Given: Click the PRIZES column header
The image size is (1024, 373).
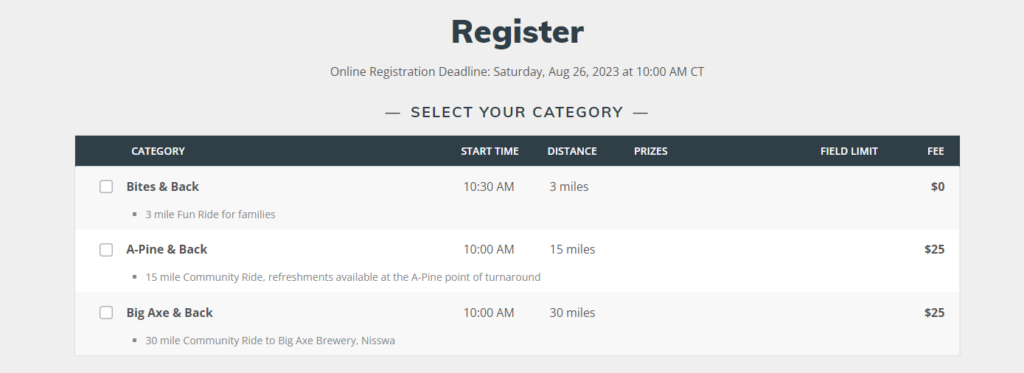Looking at the screenshot, I should (650, 151).
